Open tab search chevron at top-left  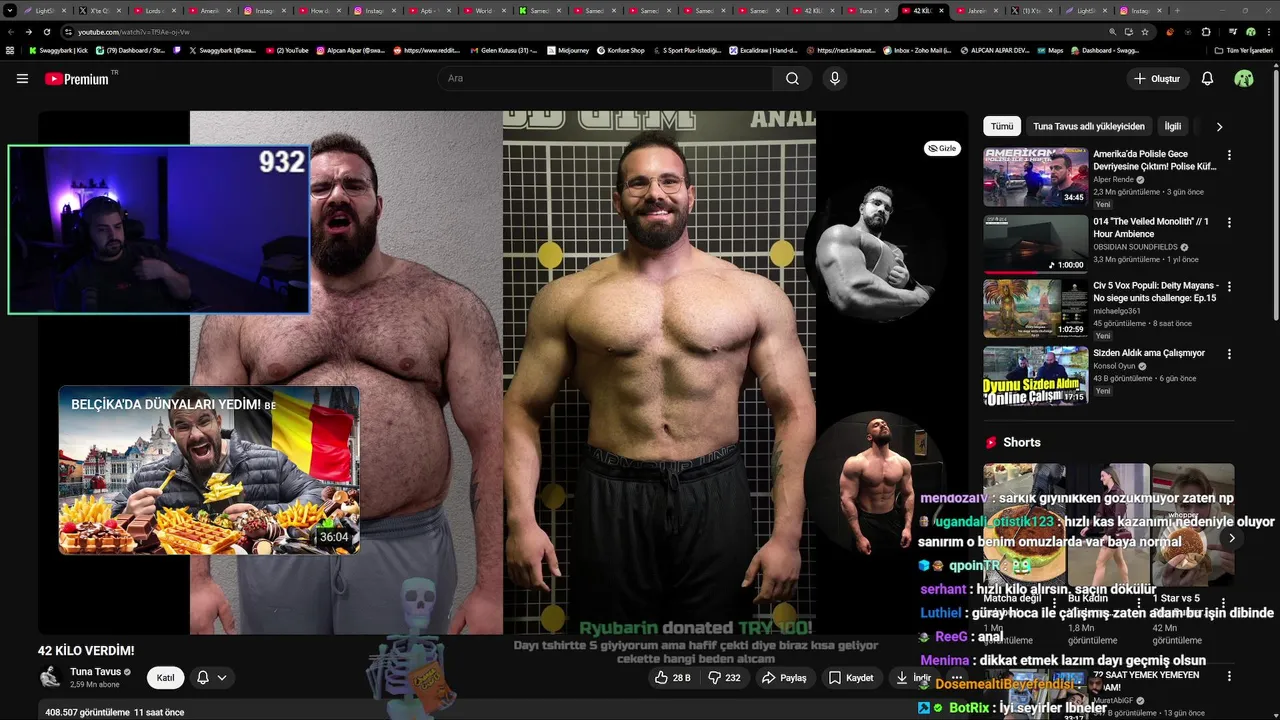(x=11, y=10)
